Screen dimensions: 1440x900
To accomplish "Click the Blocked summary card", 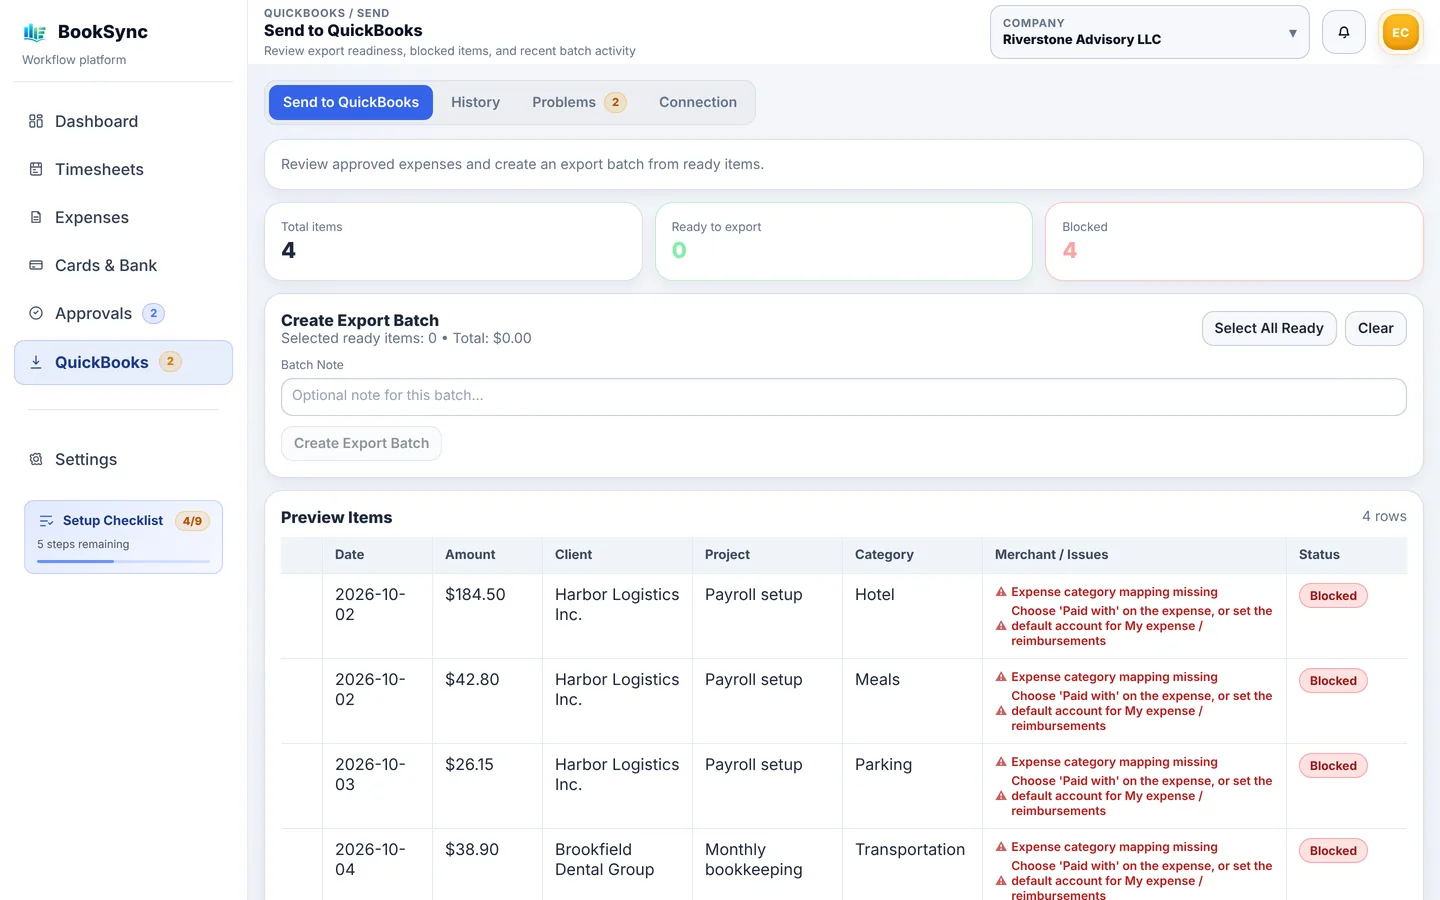I will pyautogui.click(x=1234, y=241).
